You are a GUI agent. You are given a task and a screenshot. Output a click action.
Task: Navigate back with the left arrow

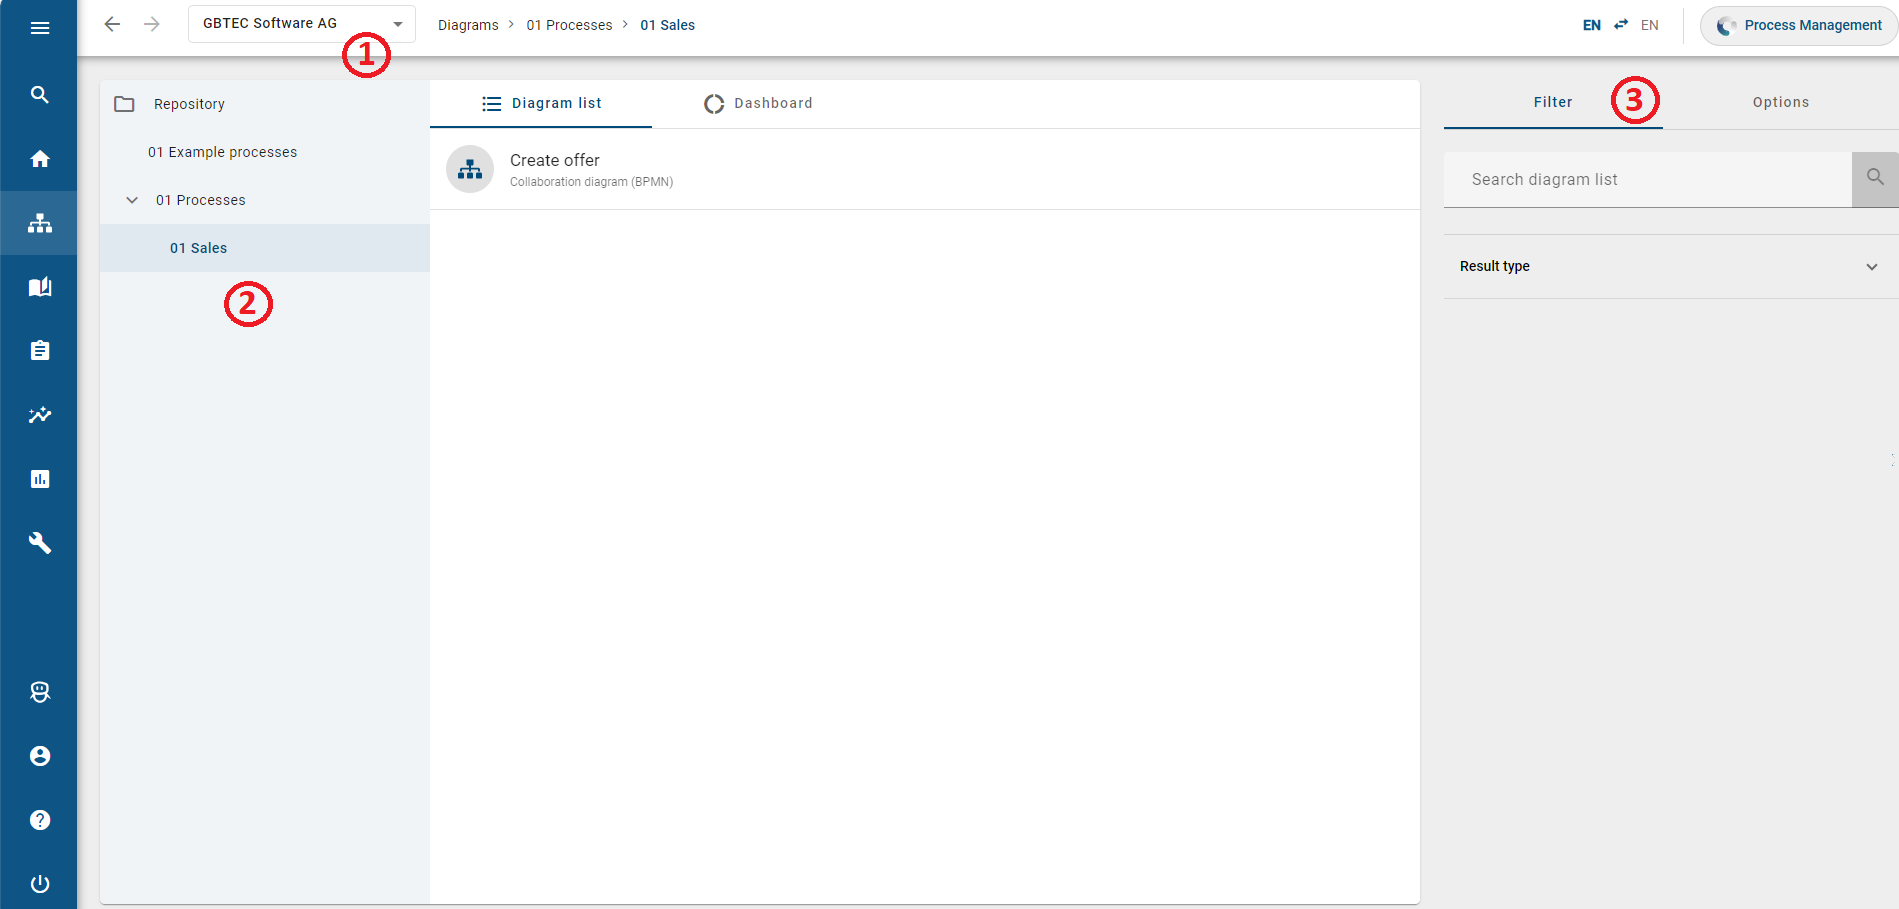click(113, 24)
